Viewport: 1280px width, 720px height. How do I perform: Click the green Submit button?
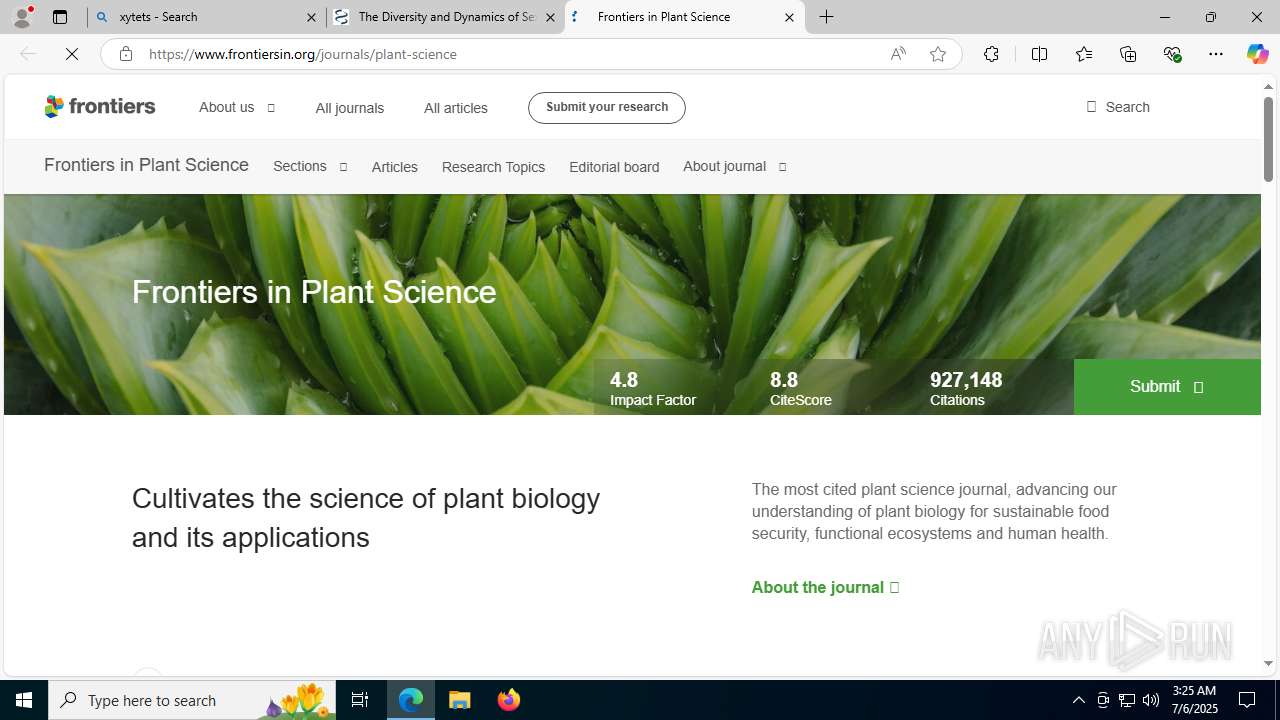tap(1167, 387)
